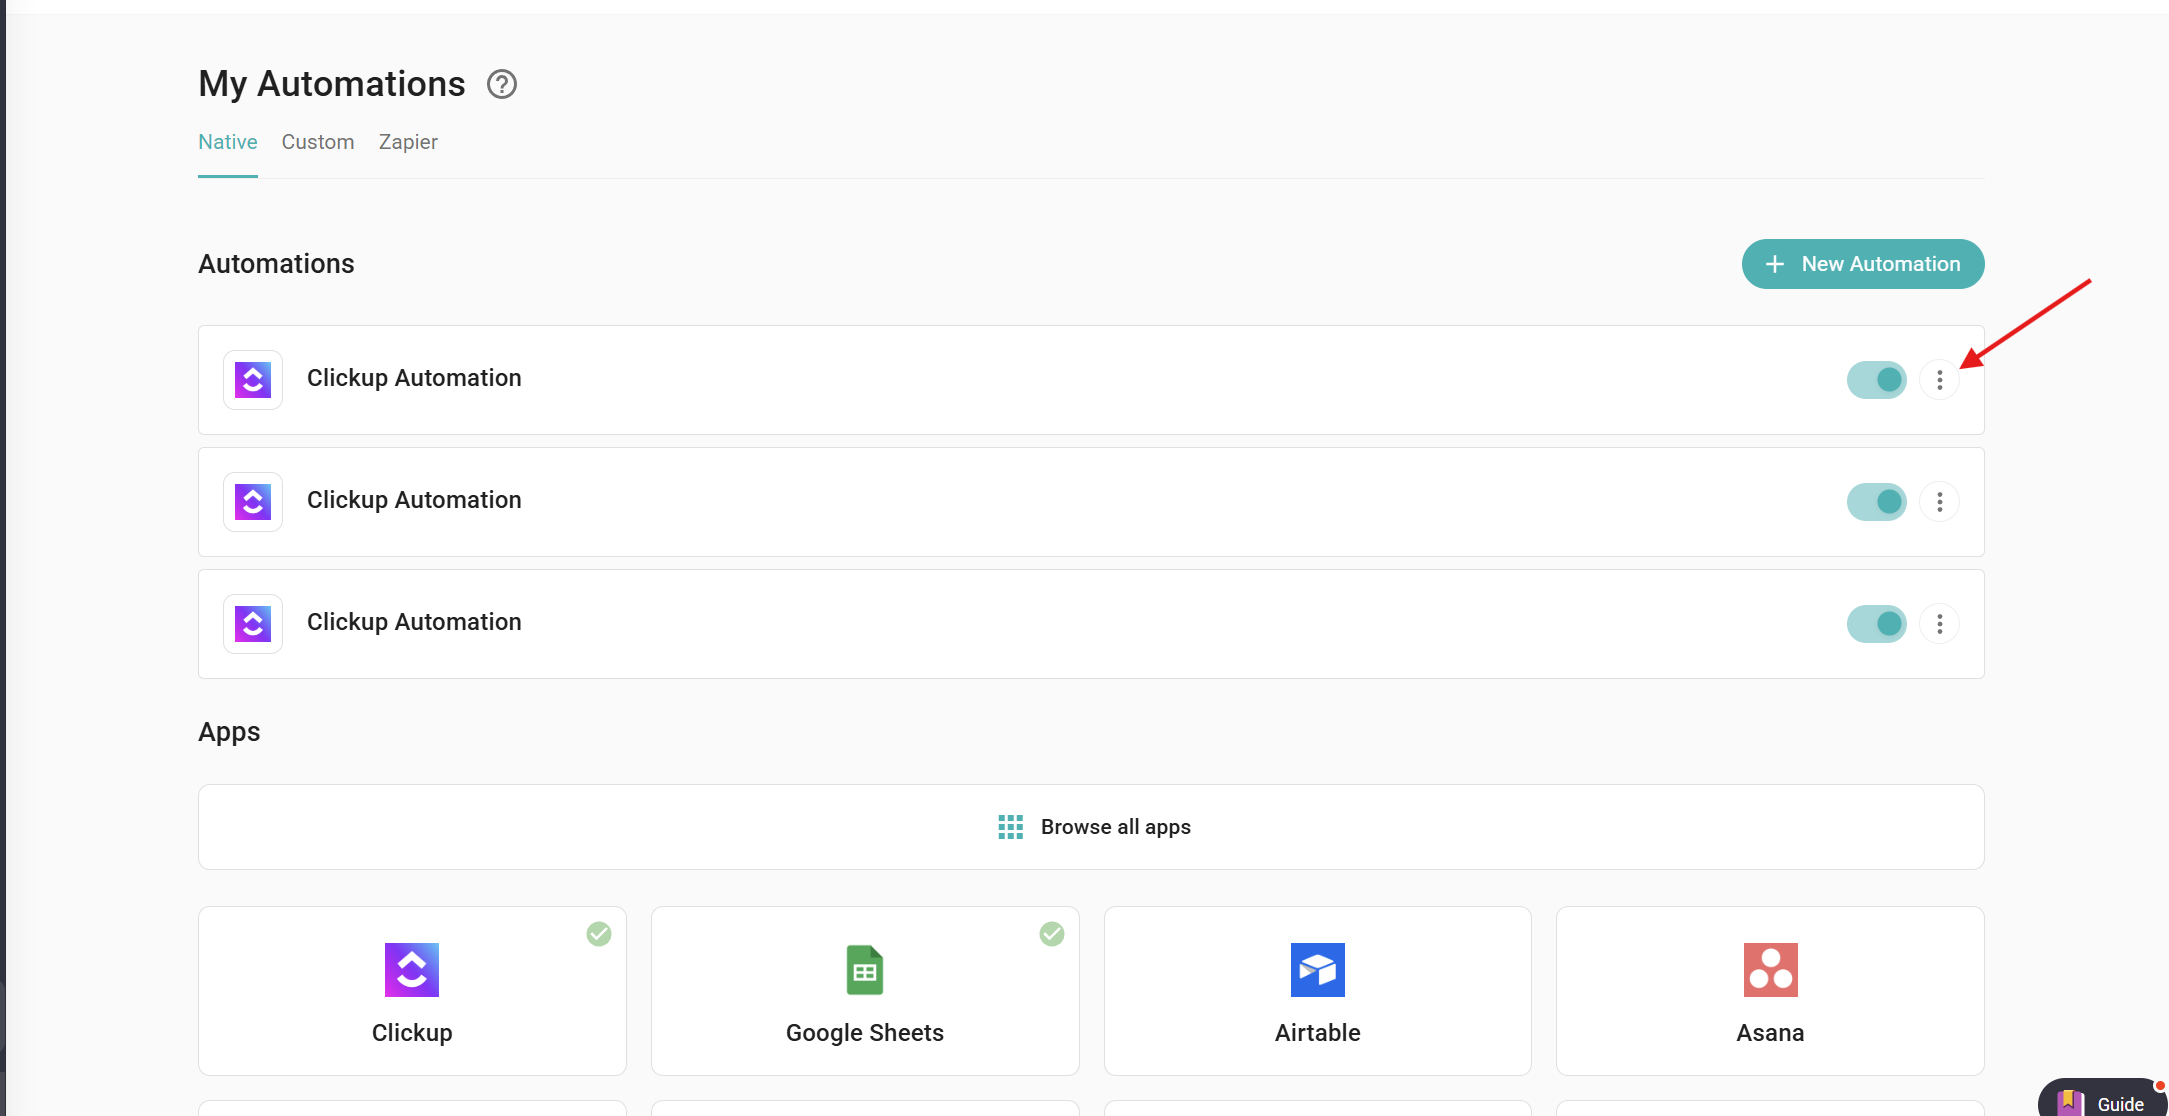Select the Native tab

click(228, 142)
